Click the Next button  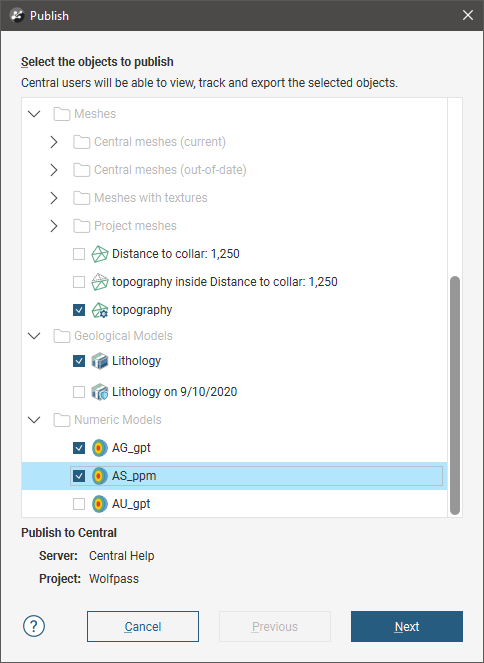(407, 626)
